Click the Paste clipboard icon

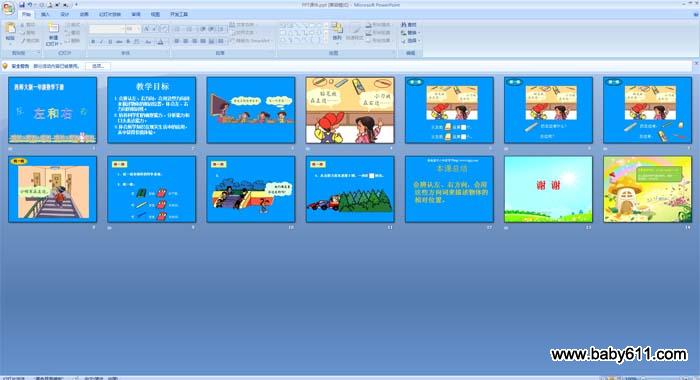(x=10, y=29)
